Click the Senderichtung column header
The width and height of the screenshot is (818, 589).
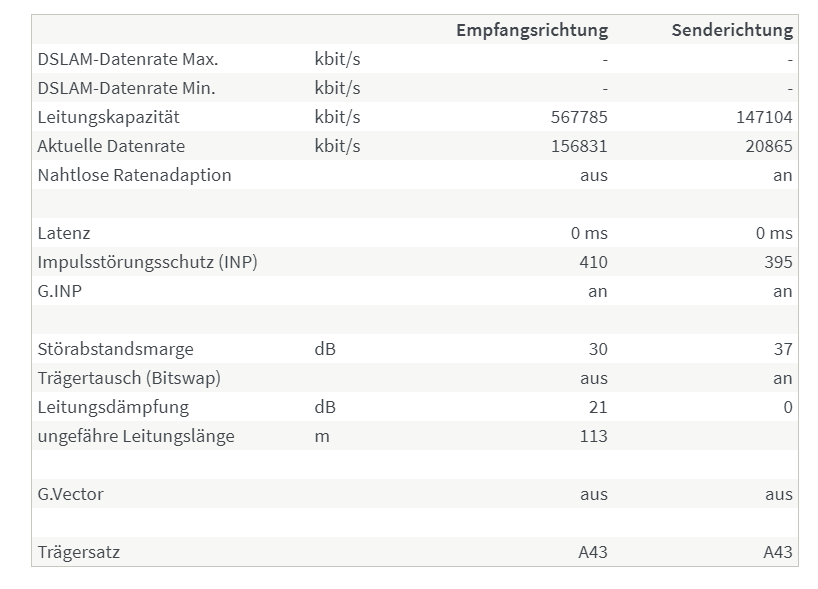point(732,30)
